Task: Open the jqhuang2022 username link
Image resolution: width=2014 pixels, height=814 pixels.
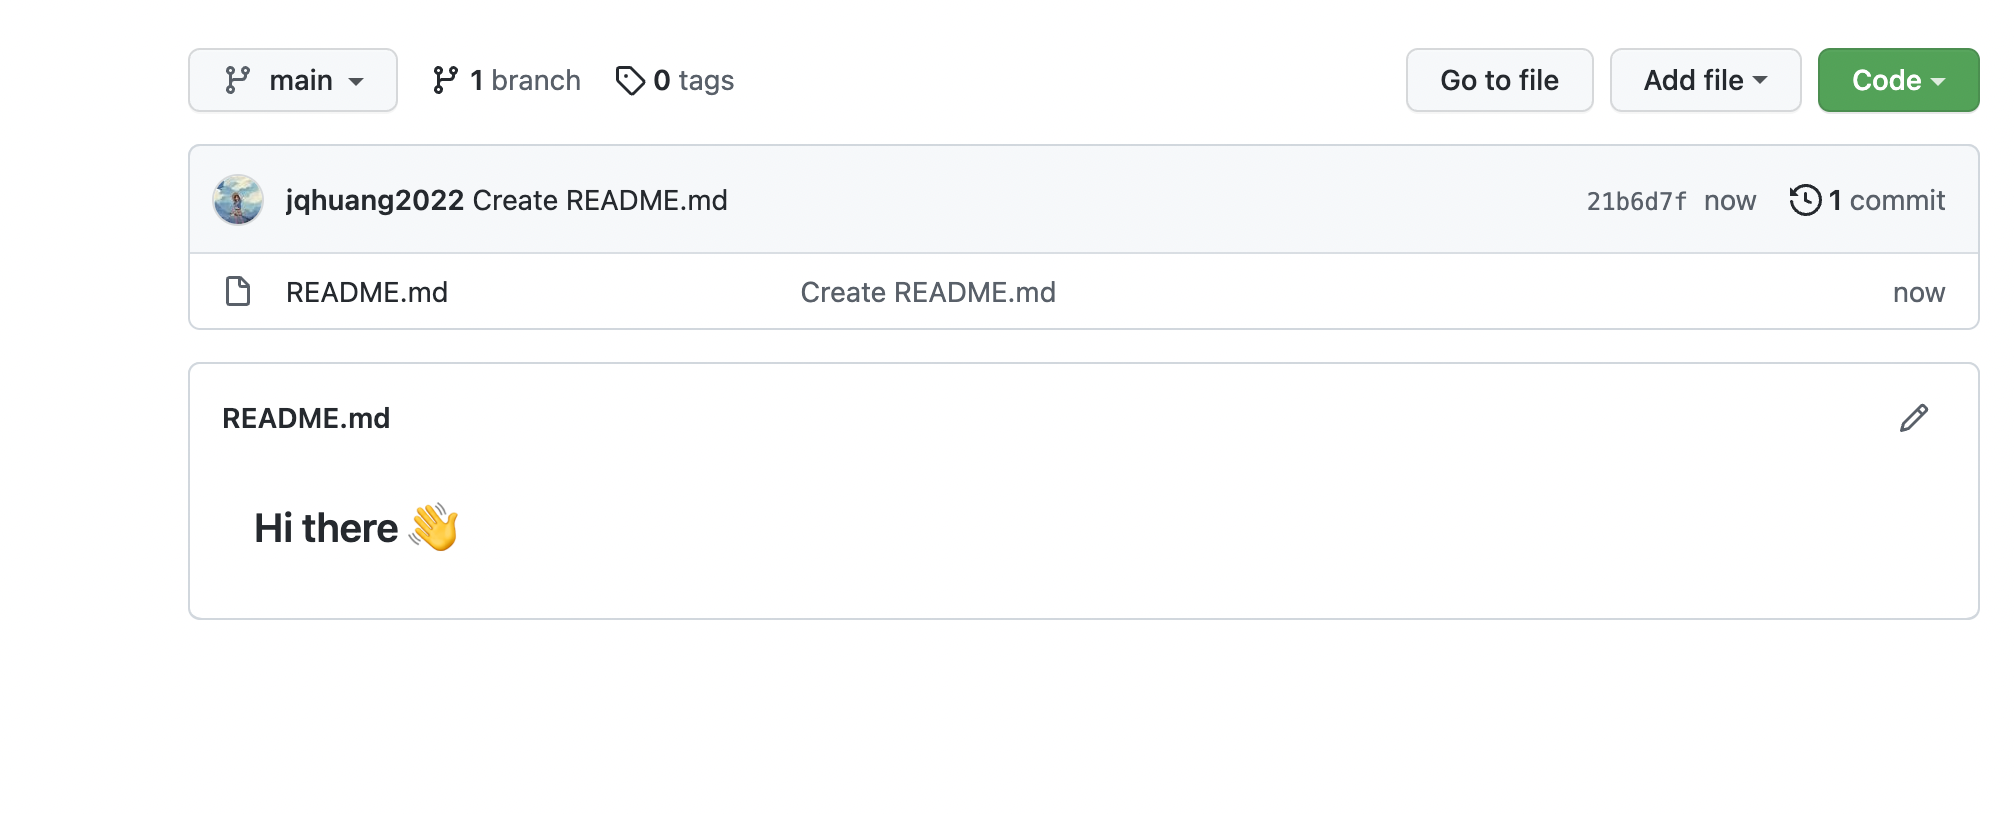Action: pyautogui.click(x=374, y=200)
